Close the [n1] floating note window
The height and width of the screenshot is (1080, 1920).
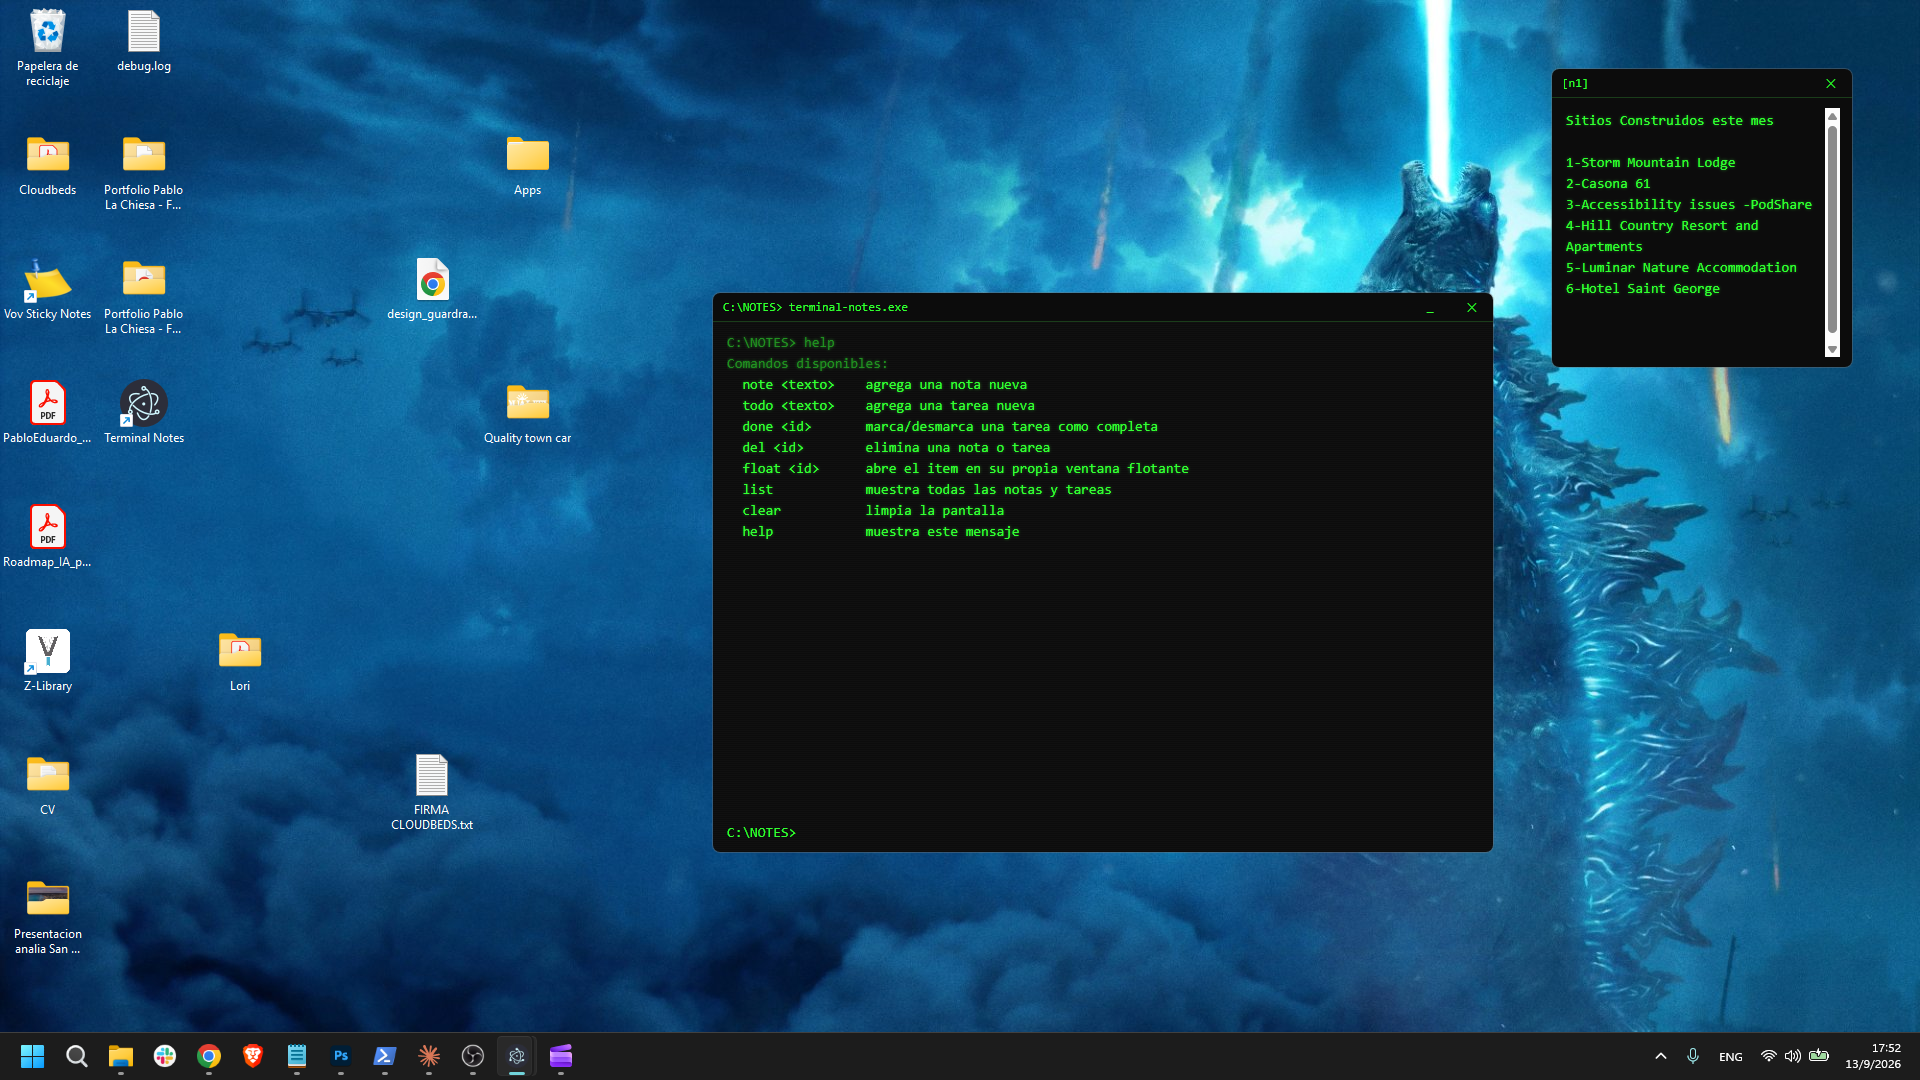coord(1831,84)
